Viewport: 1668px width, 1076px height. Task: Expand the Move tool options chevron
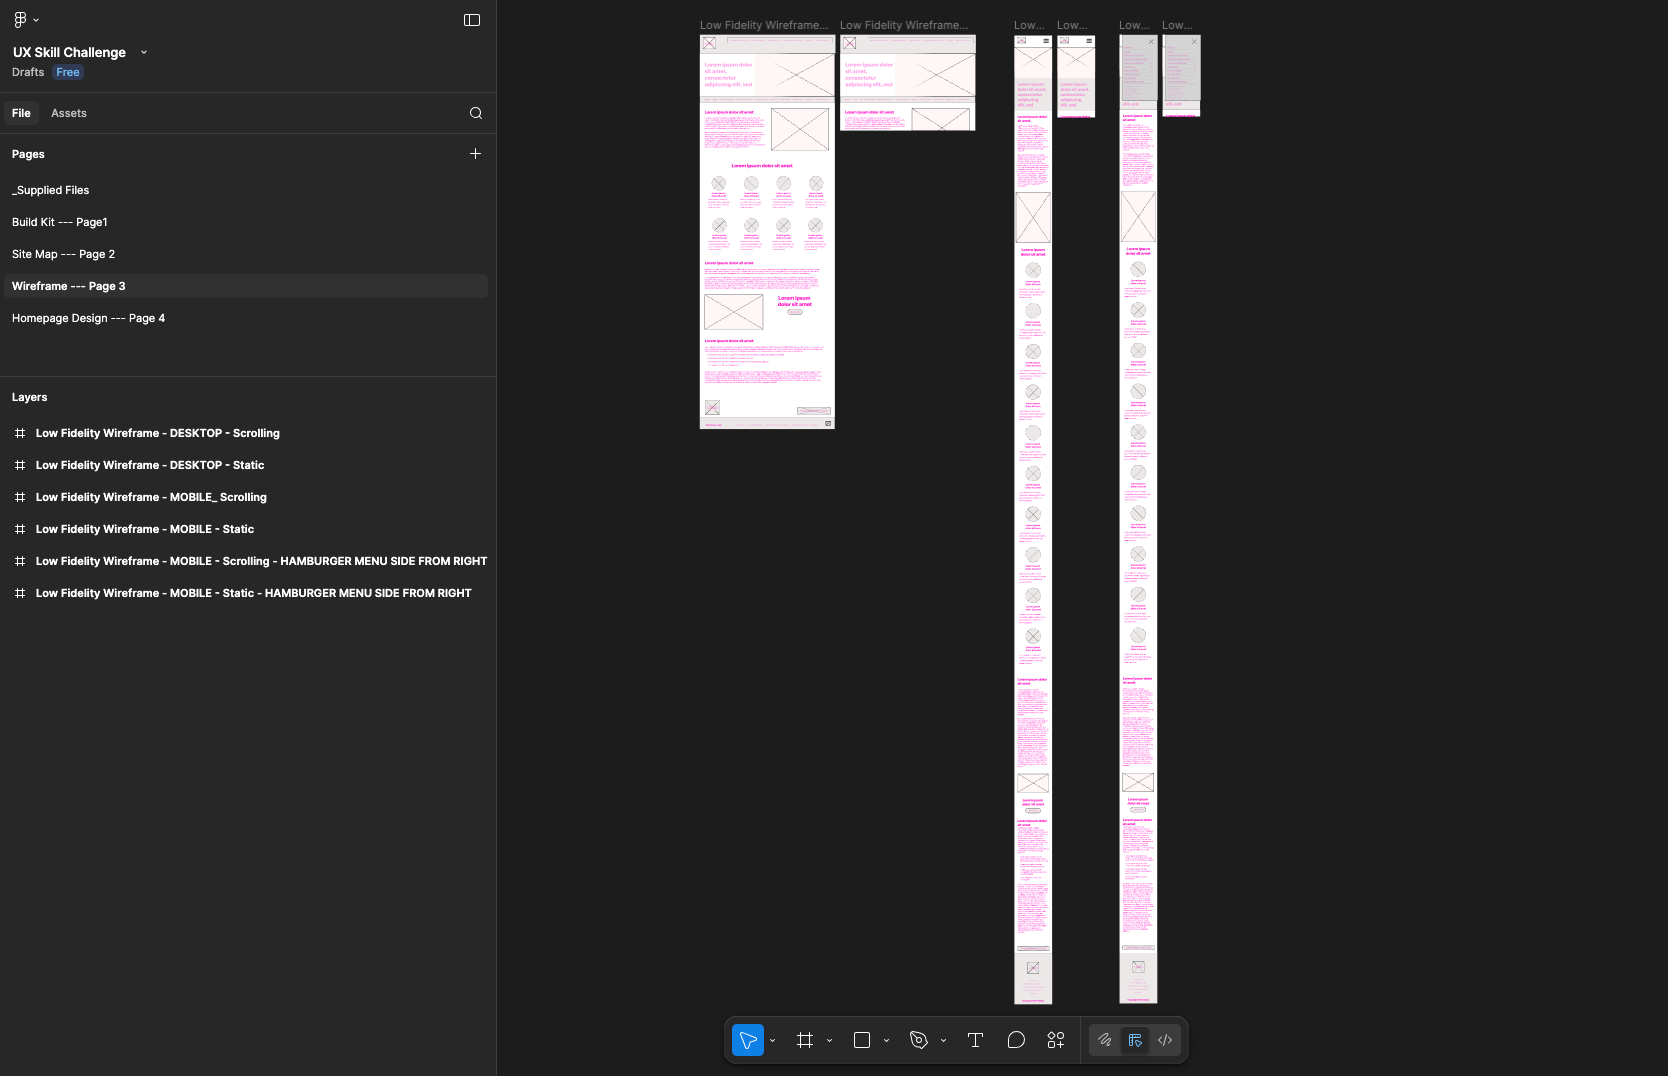coord(772,1040)
